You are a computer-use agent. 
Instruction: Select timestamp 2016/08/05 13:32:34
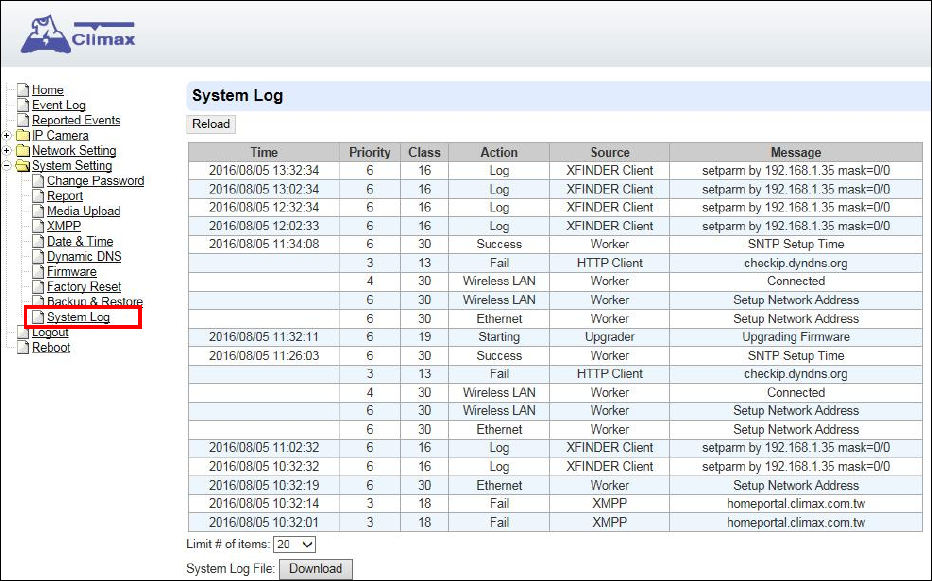[x=264, y=171]
